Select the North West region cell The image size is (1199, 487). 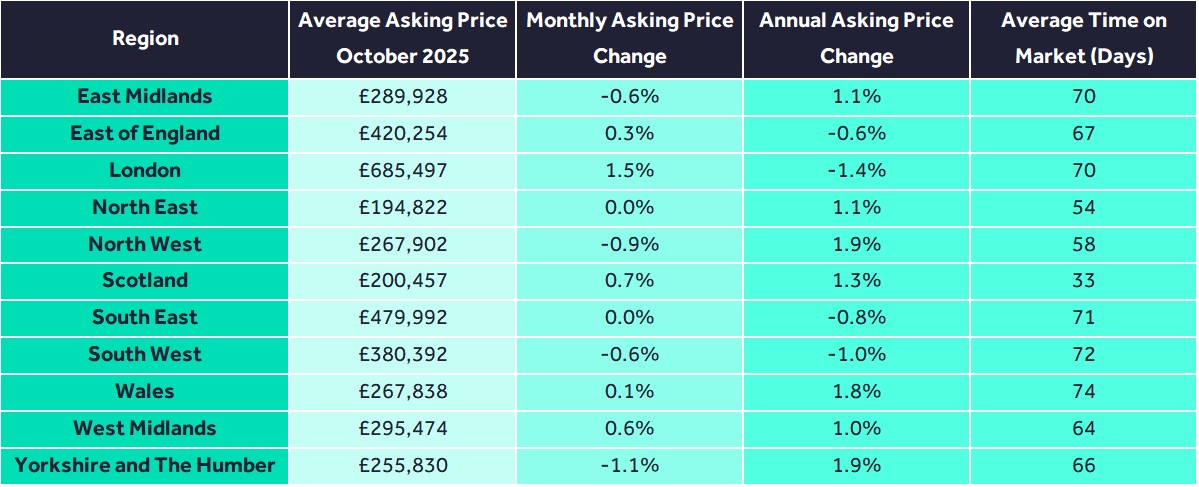[x=145, y=245]
